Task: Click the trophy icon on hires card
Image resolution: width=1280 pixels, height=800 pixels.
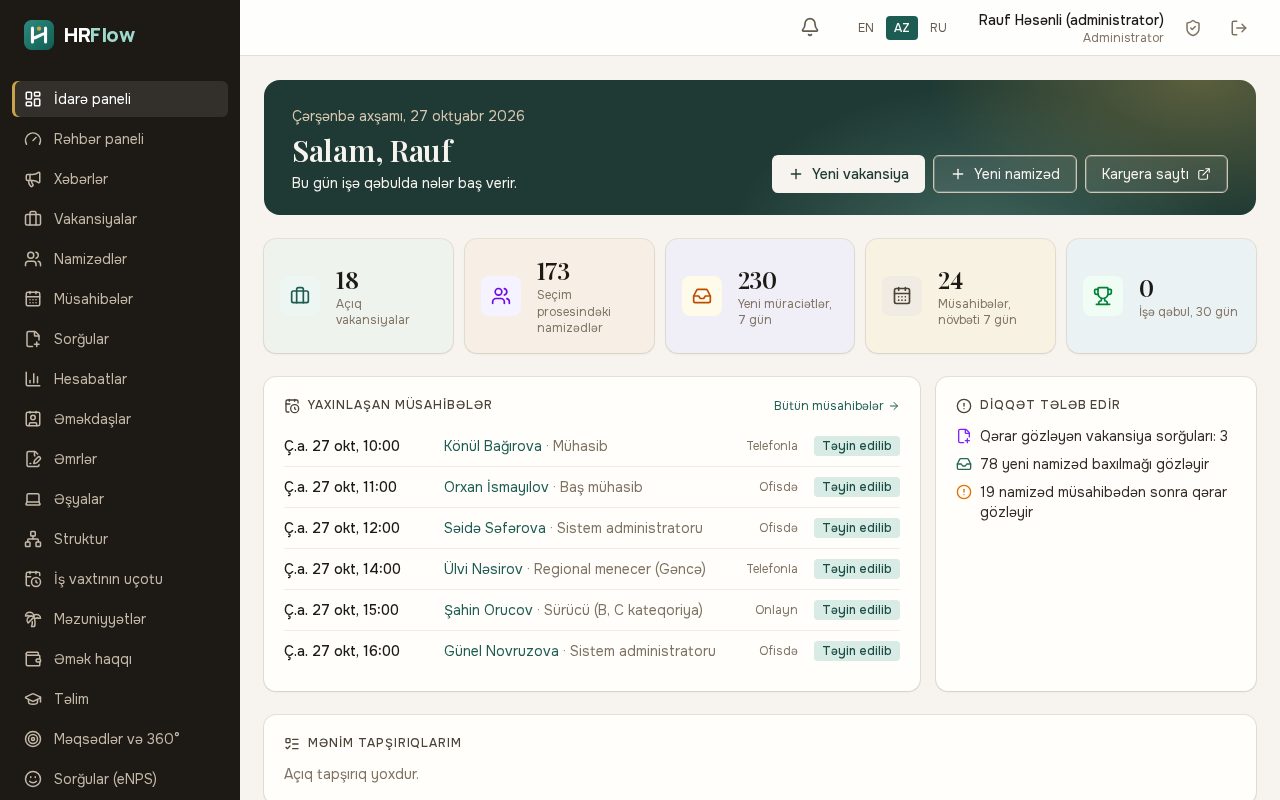Action: pos(1103,296)
